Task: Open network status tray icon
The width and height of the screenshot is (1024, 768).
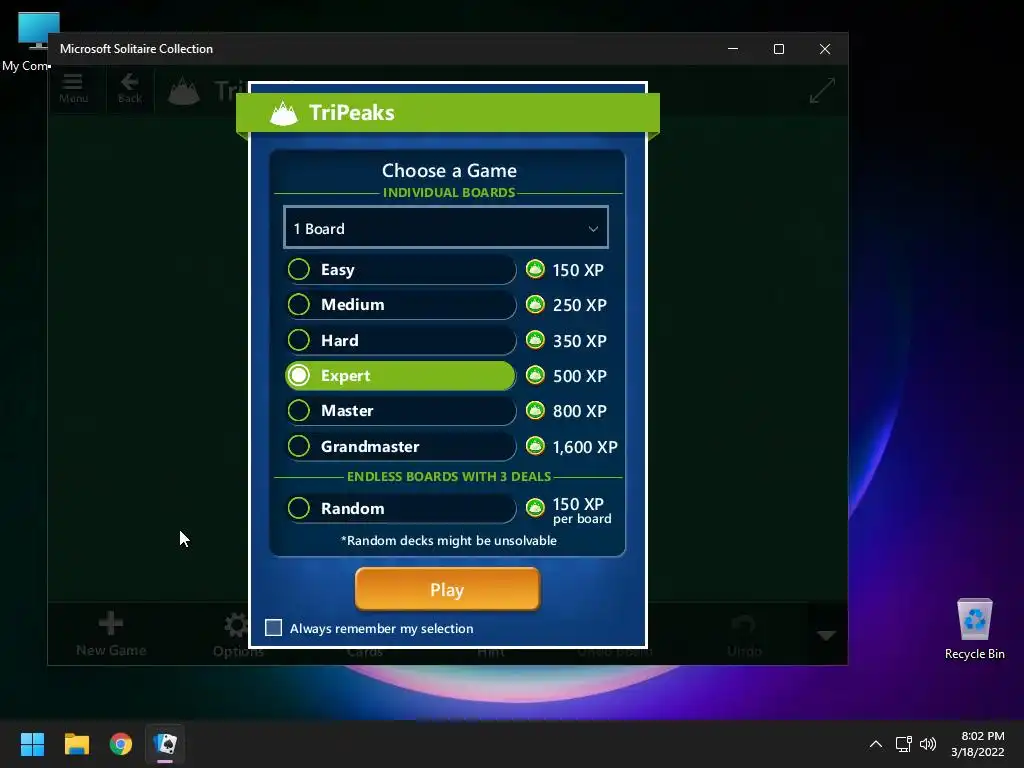Action: (903, 744)
